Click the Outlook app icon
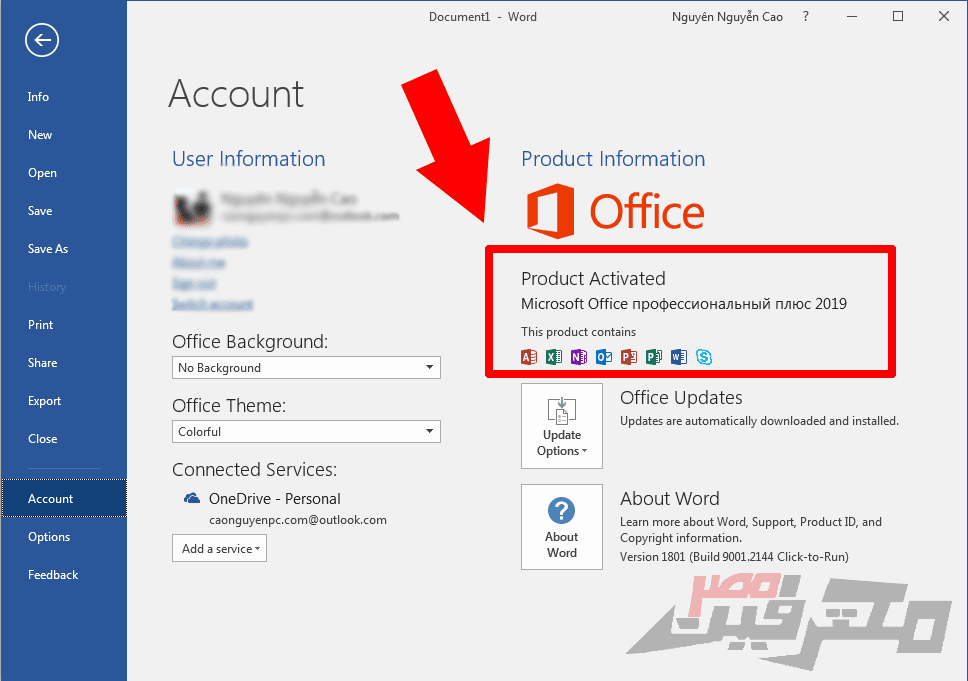This screenshot has width=968, height=681. click(x=604, y=357)
